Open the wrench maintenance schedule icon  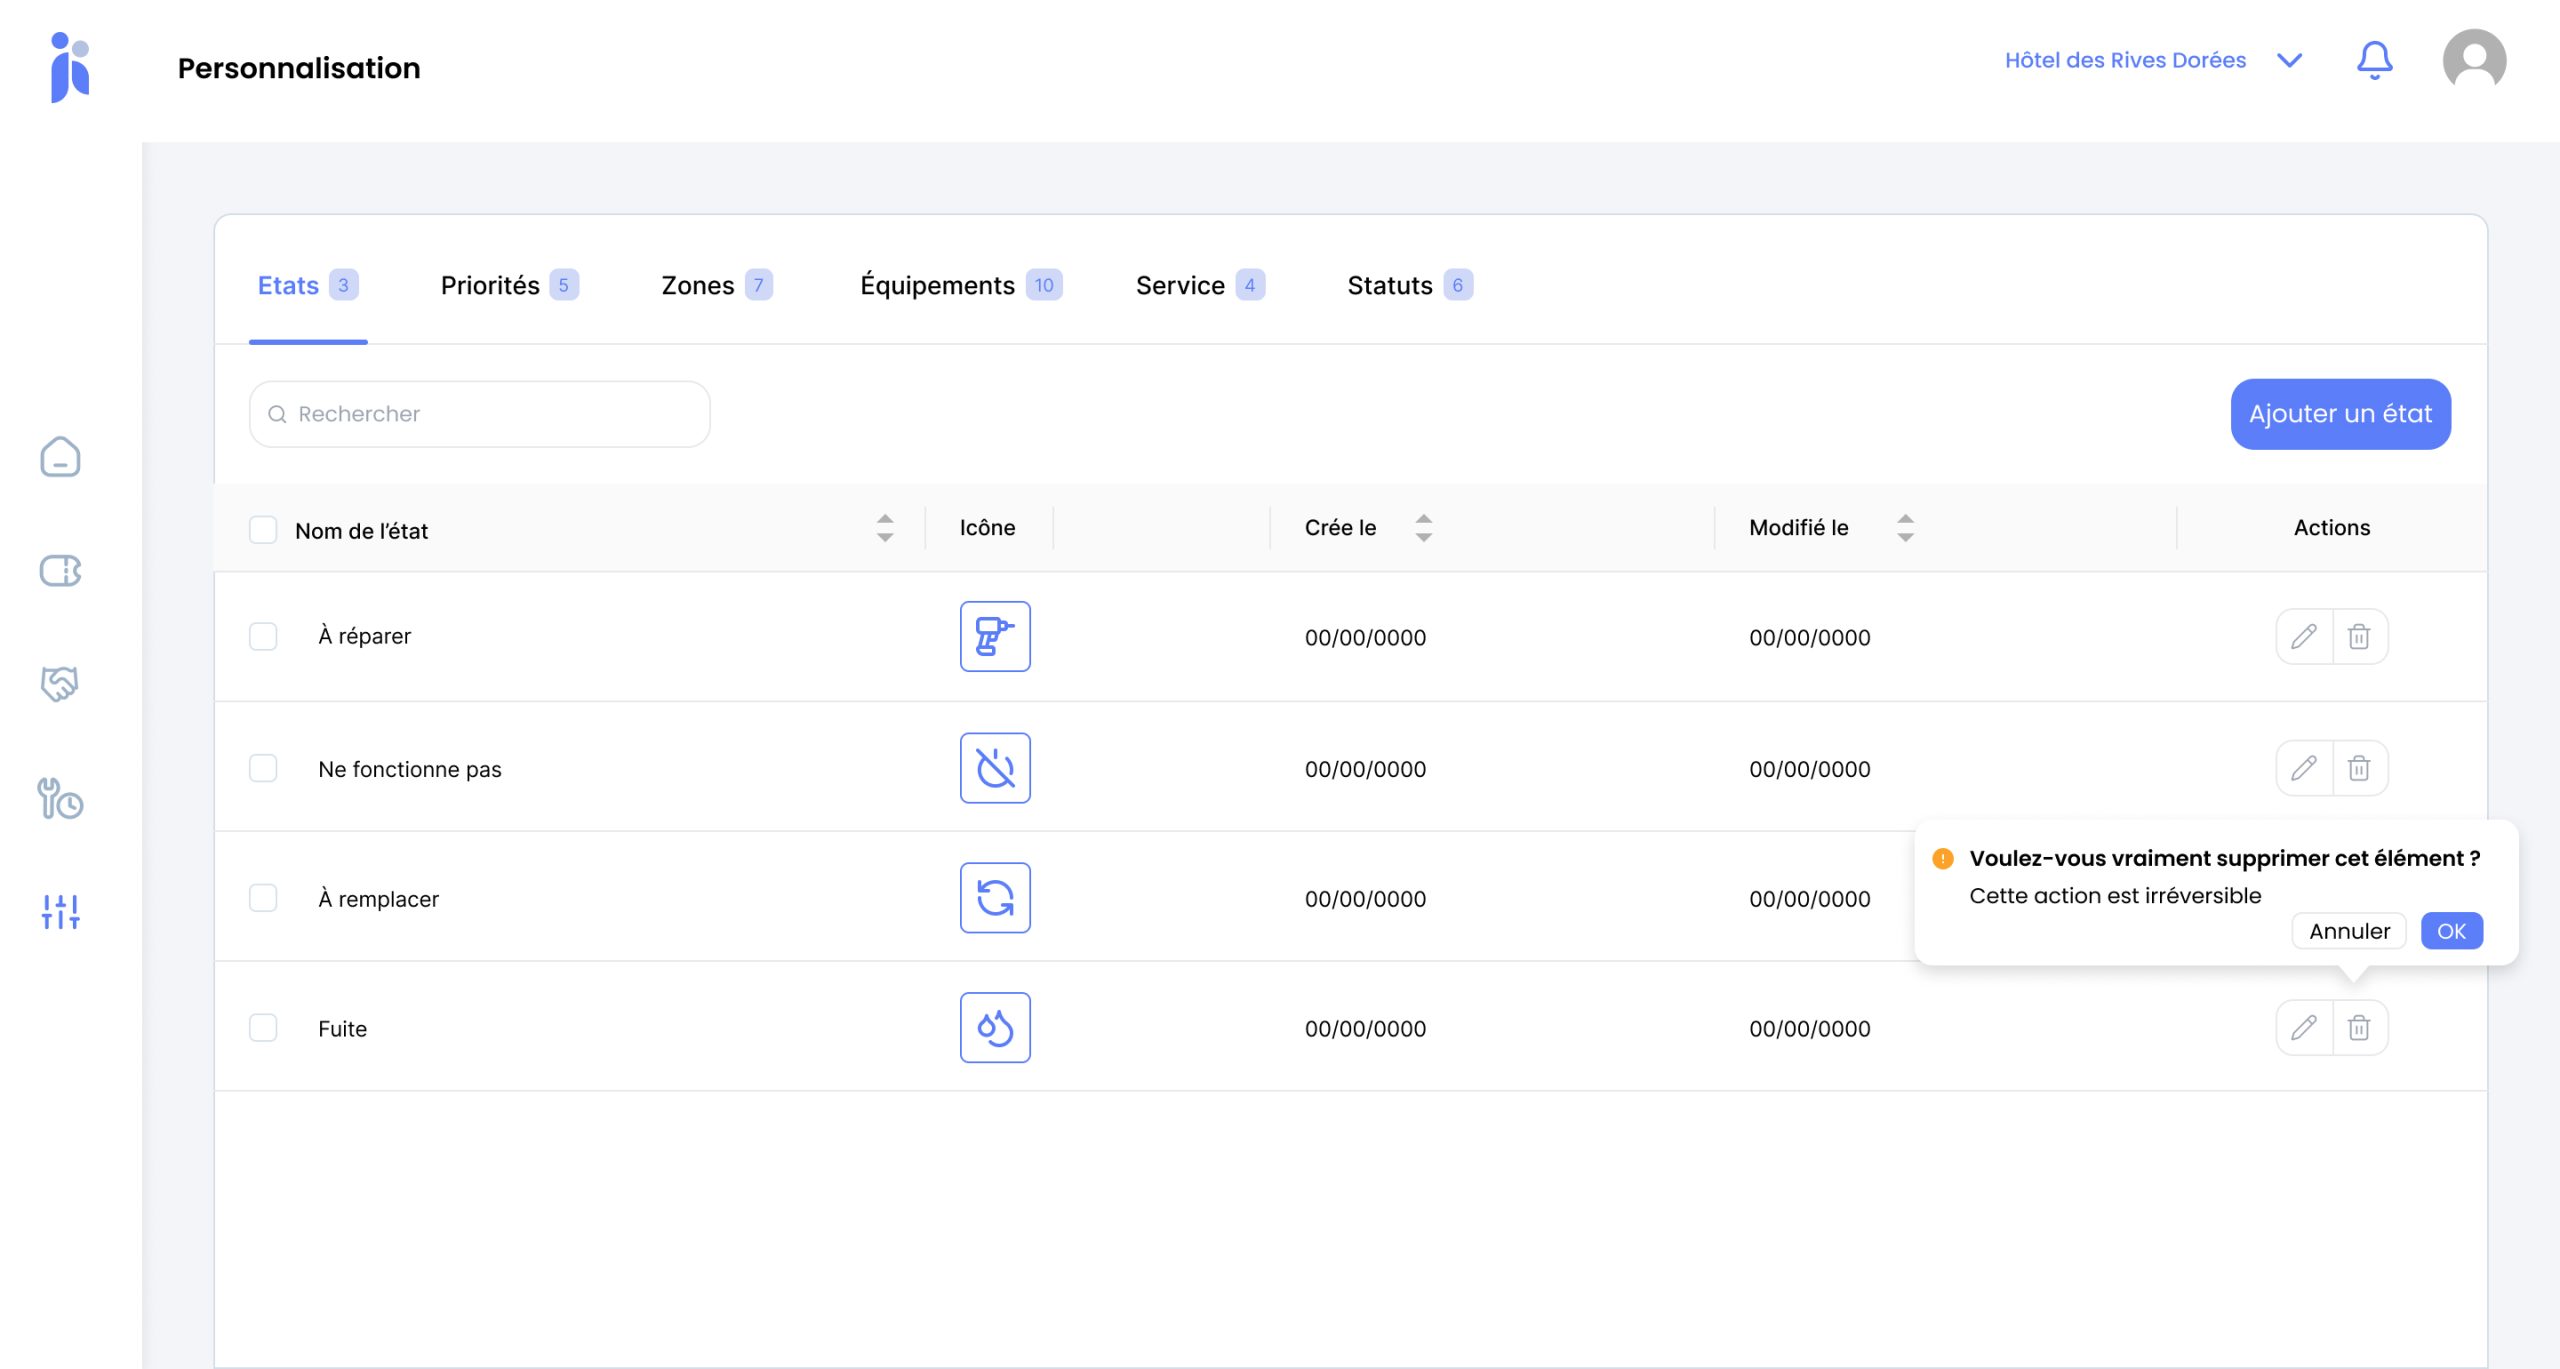coord(60,799)
